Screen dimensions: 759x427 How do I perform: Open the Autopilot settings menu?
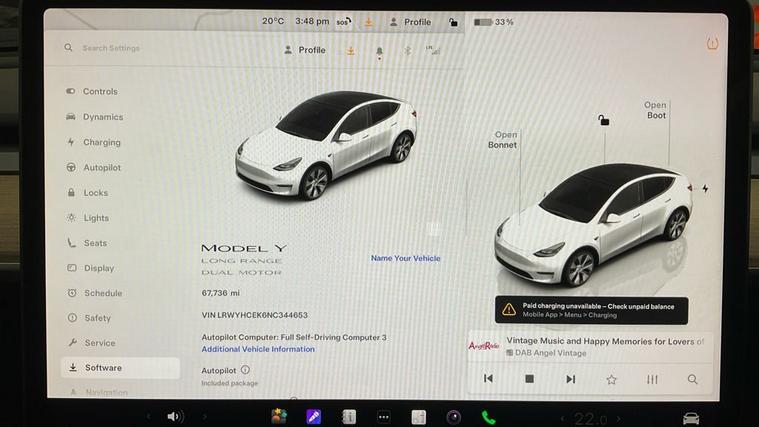93,168
